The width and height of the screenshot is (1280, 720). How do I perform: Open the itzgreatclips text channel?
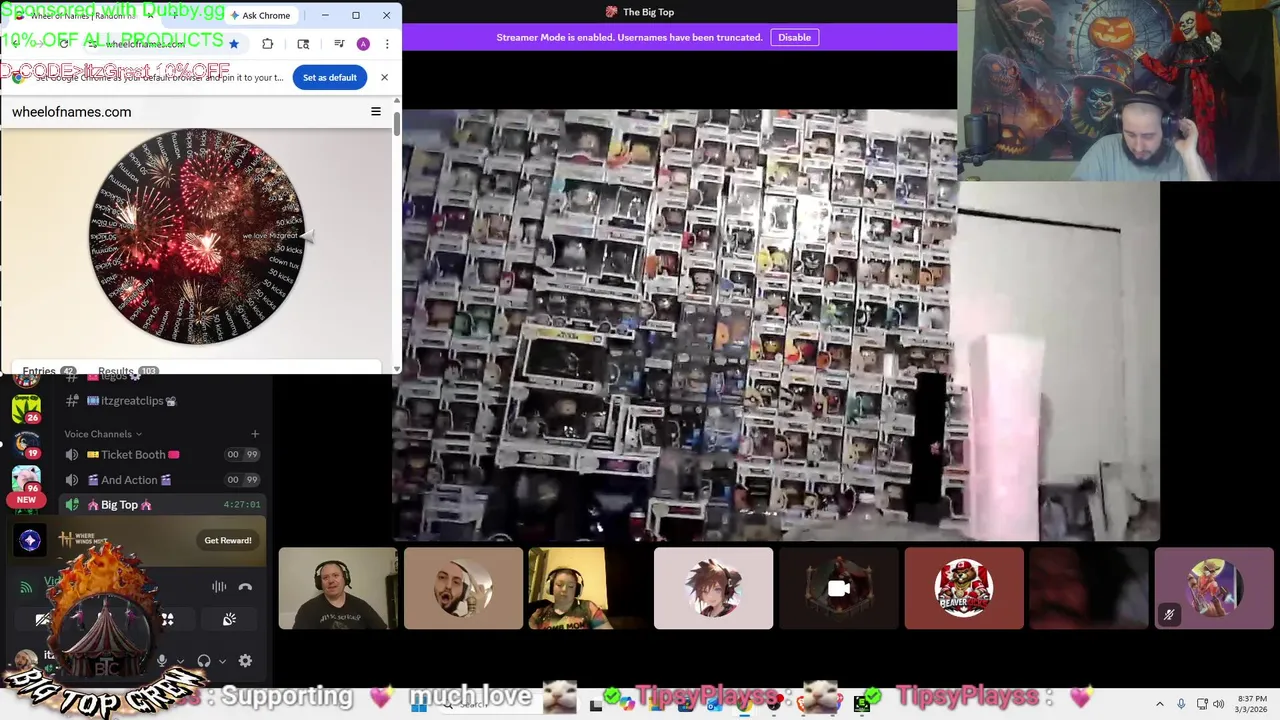pyautogui.click(x=132, y=401)
